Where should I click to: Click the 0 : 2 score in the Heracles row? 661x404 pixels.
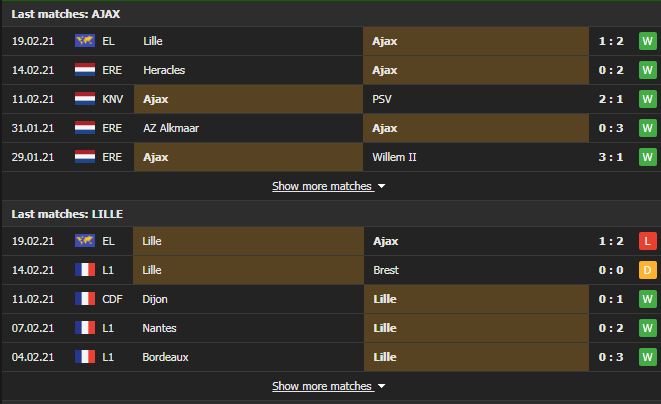point(611,70)
